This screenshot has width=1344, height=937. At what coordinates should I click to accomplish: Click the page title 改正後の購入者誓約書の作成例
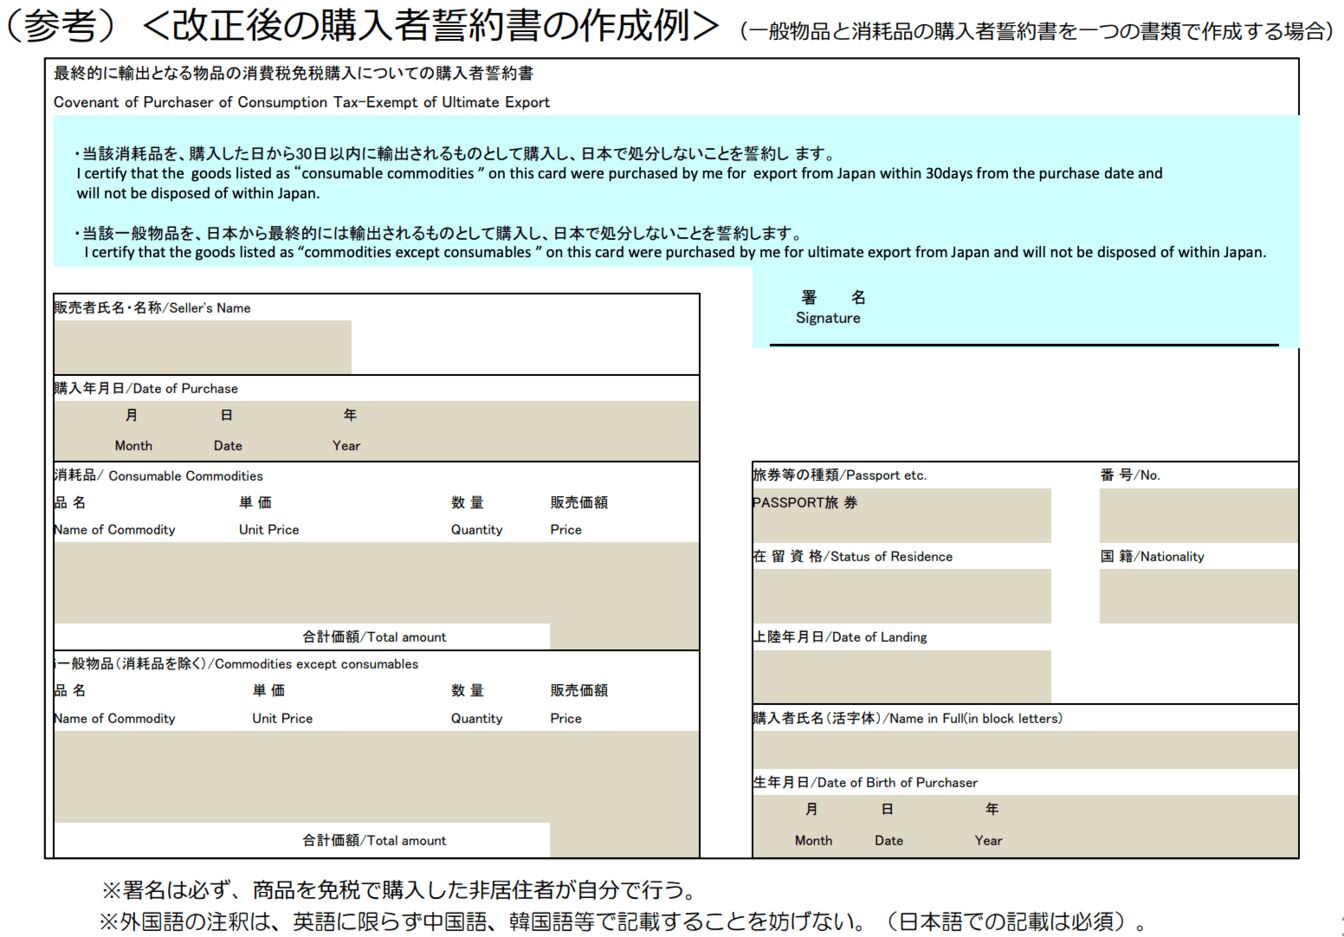coord(431,24)
